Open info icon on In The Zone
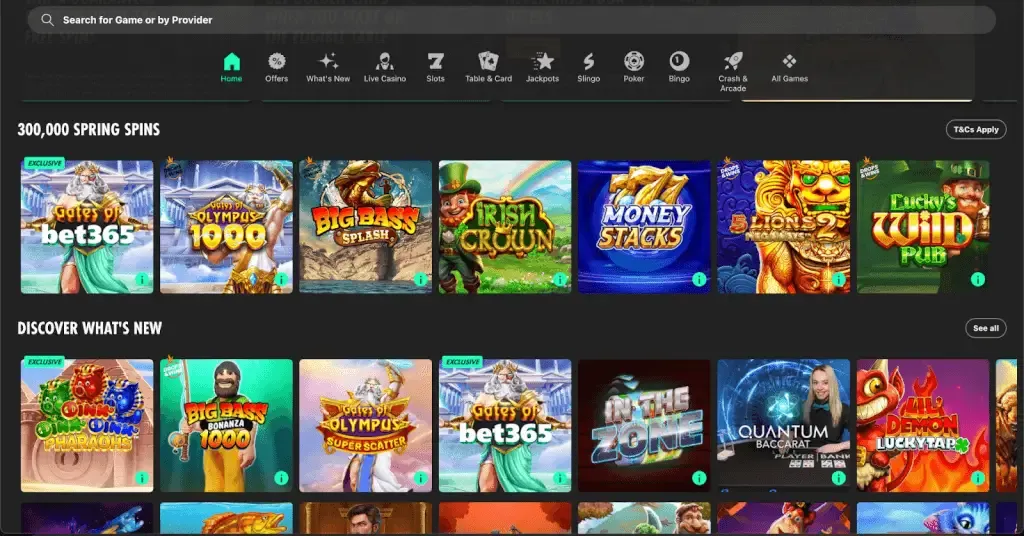The image size is (1024, 536). (x=699, y=478)
